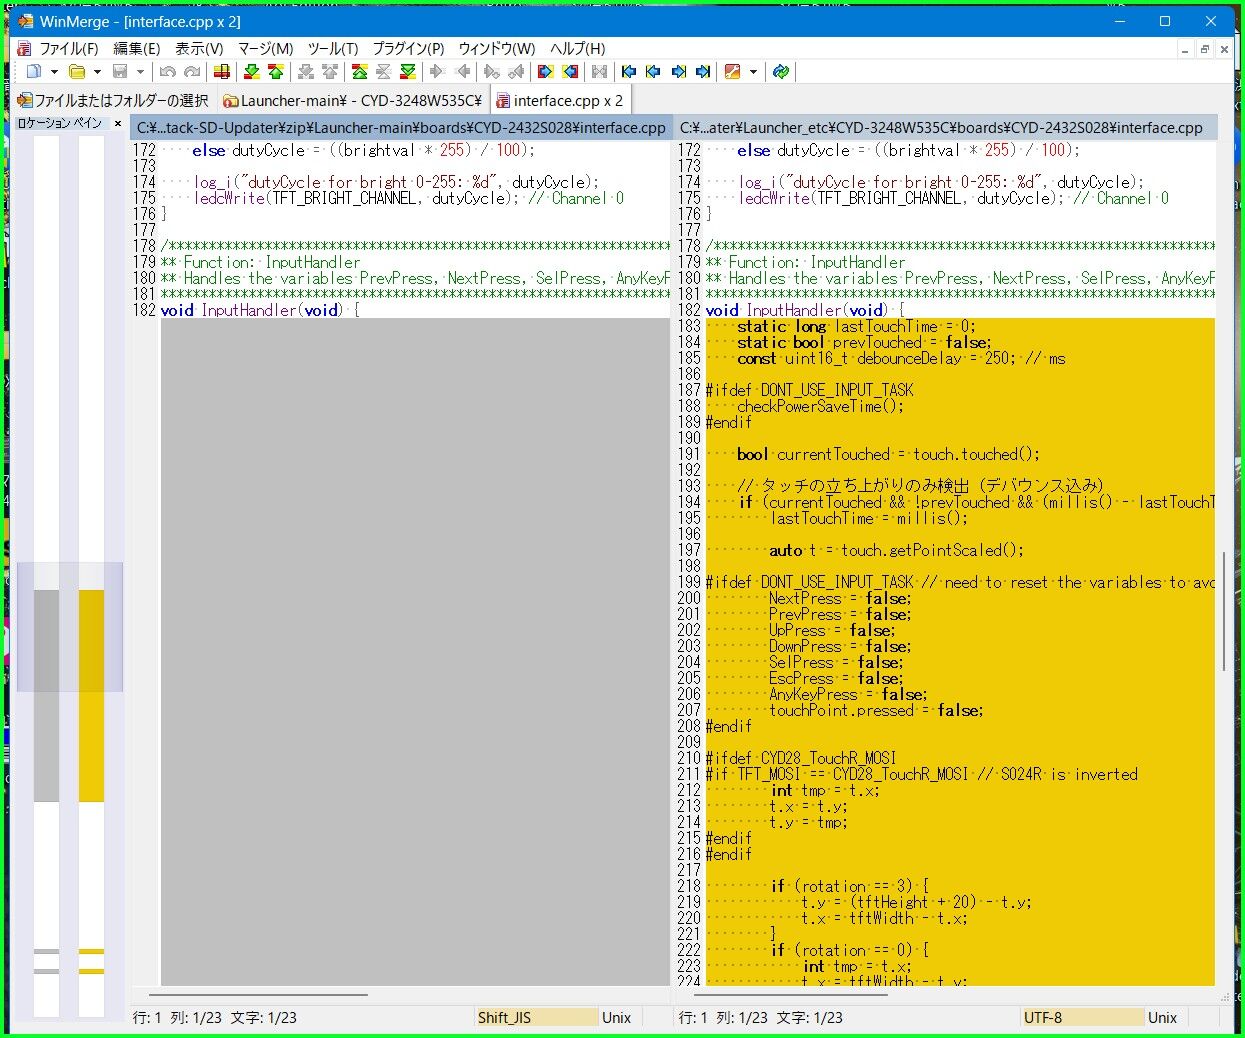Open the マージ(M) menu
Screen dimensions: 1245x1038
coord(265,48)
